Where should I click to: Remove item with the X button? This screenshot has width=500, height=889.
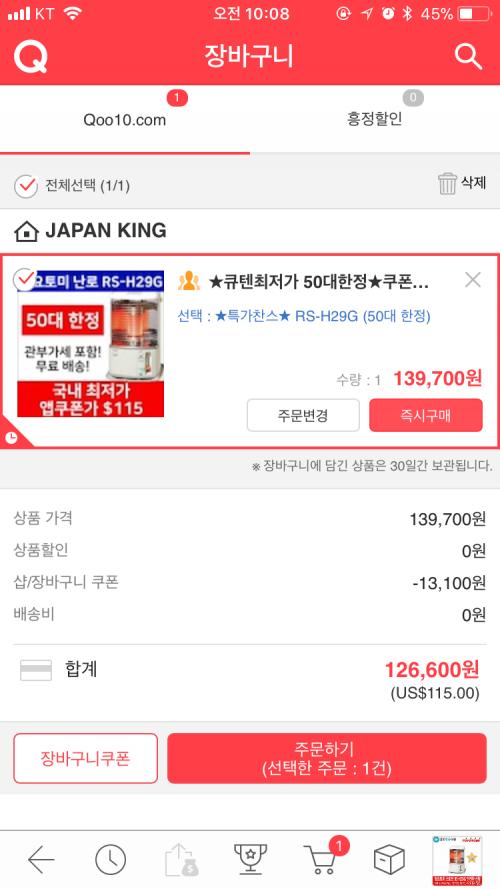coord(472,280)
